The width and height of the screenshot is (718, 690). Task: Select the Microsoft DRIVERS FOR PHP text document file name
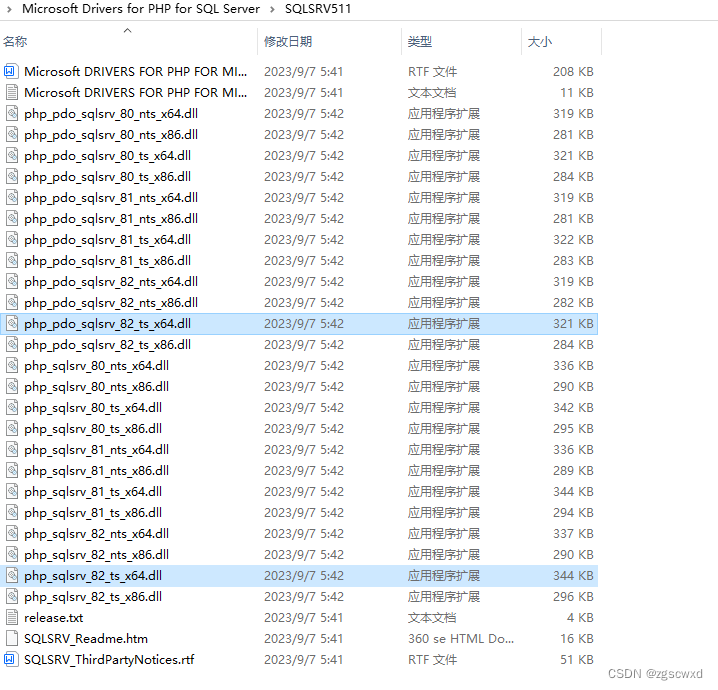[x=136, y=92]
